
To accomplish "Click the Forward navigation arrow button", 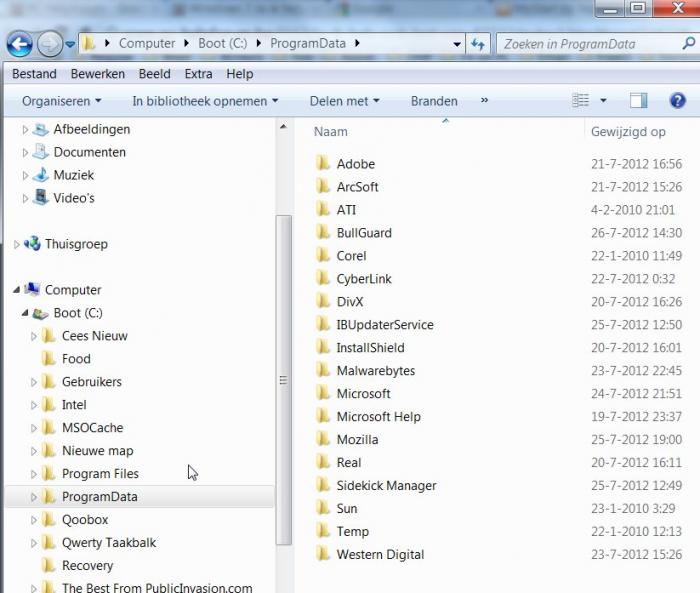I will click(x=49, y=44).
